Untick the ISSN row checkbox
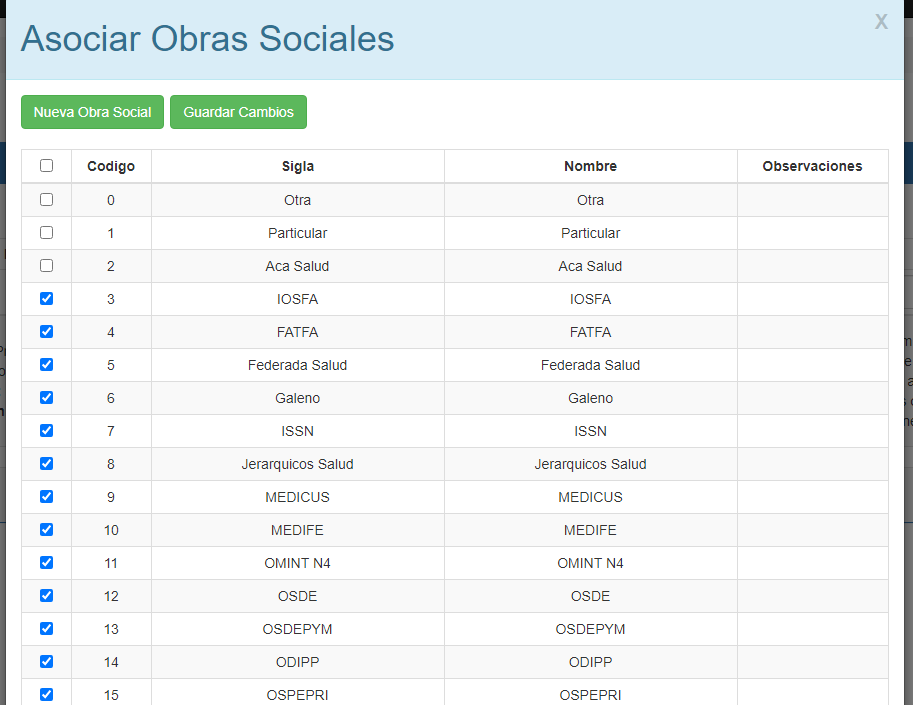Screen dimensions: 913x705 [x=46, y=431]
